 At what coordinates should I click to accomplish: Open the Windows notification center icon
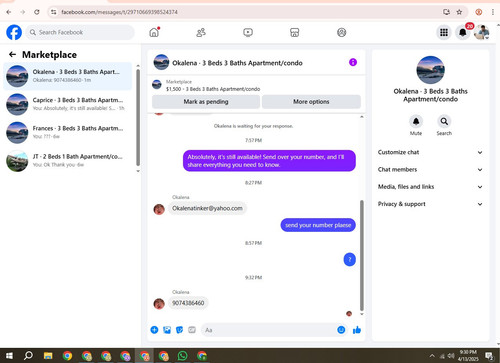[489, 356]
